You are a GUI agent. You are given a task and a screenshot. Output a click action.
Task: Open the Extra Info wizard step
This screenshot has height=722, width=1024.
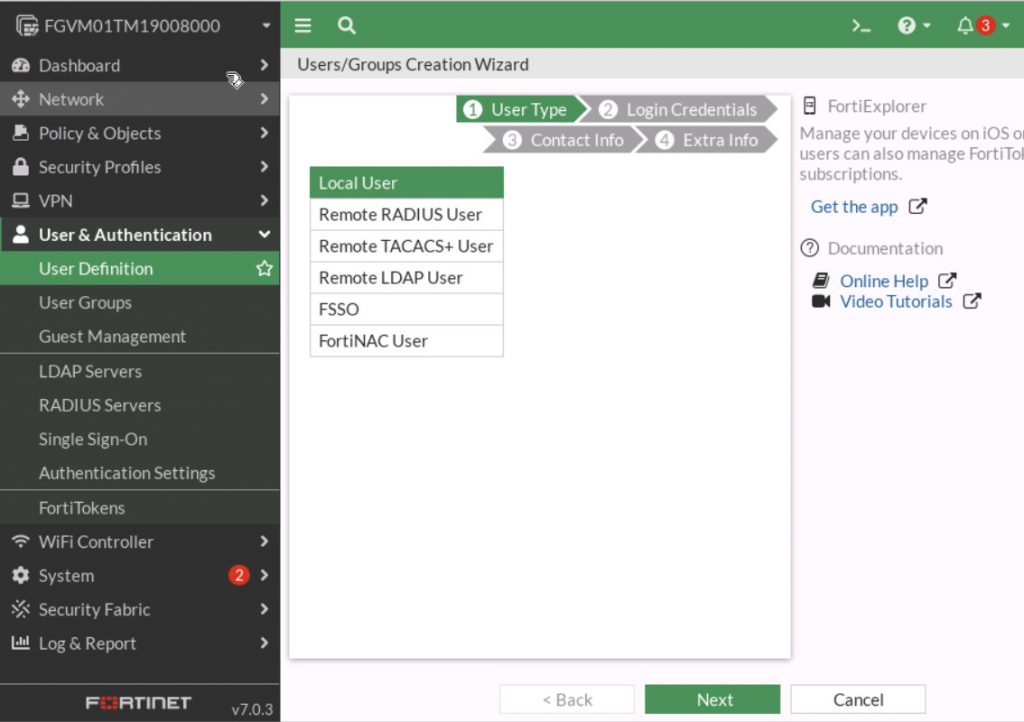coord(722,140)
